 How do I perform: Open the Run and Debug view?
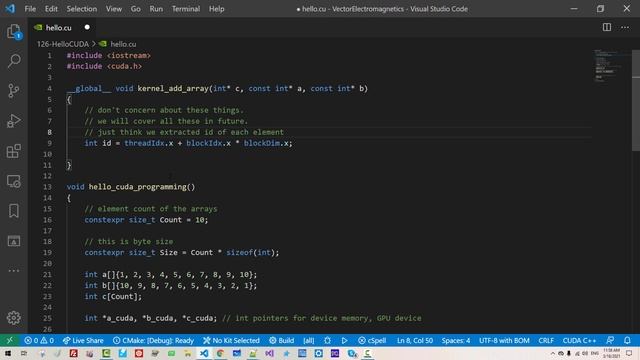14,121
